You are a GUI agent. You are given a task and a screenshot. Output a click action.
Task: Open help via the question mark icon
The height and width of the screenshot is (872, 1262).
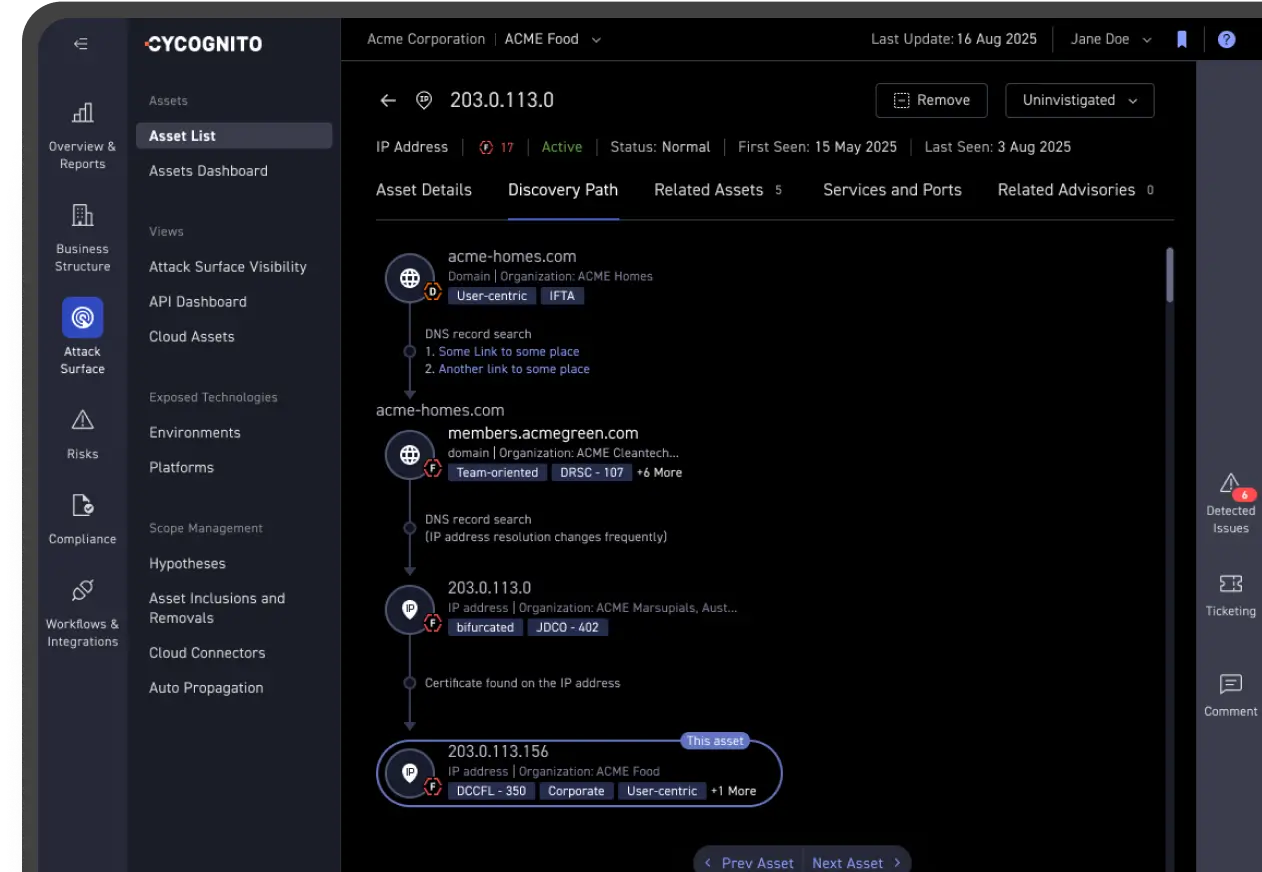click(1227, 40)
